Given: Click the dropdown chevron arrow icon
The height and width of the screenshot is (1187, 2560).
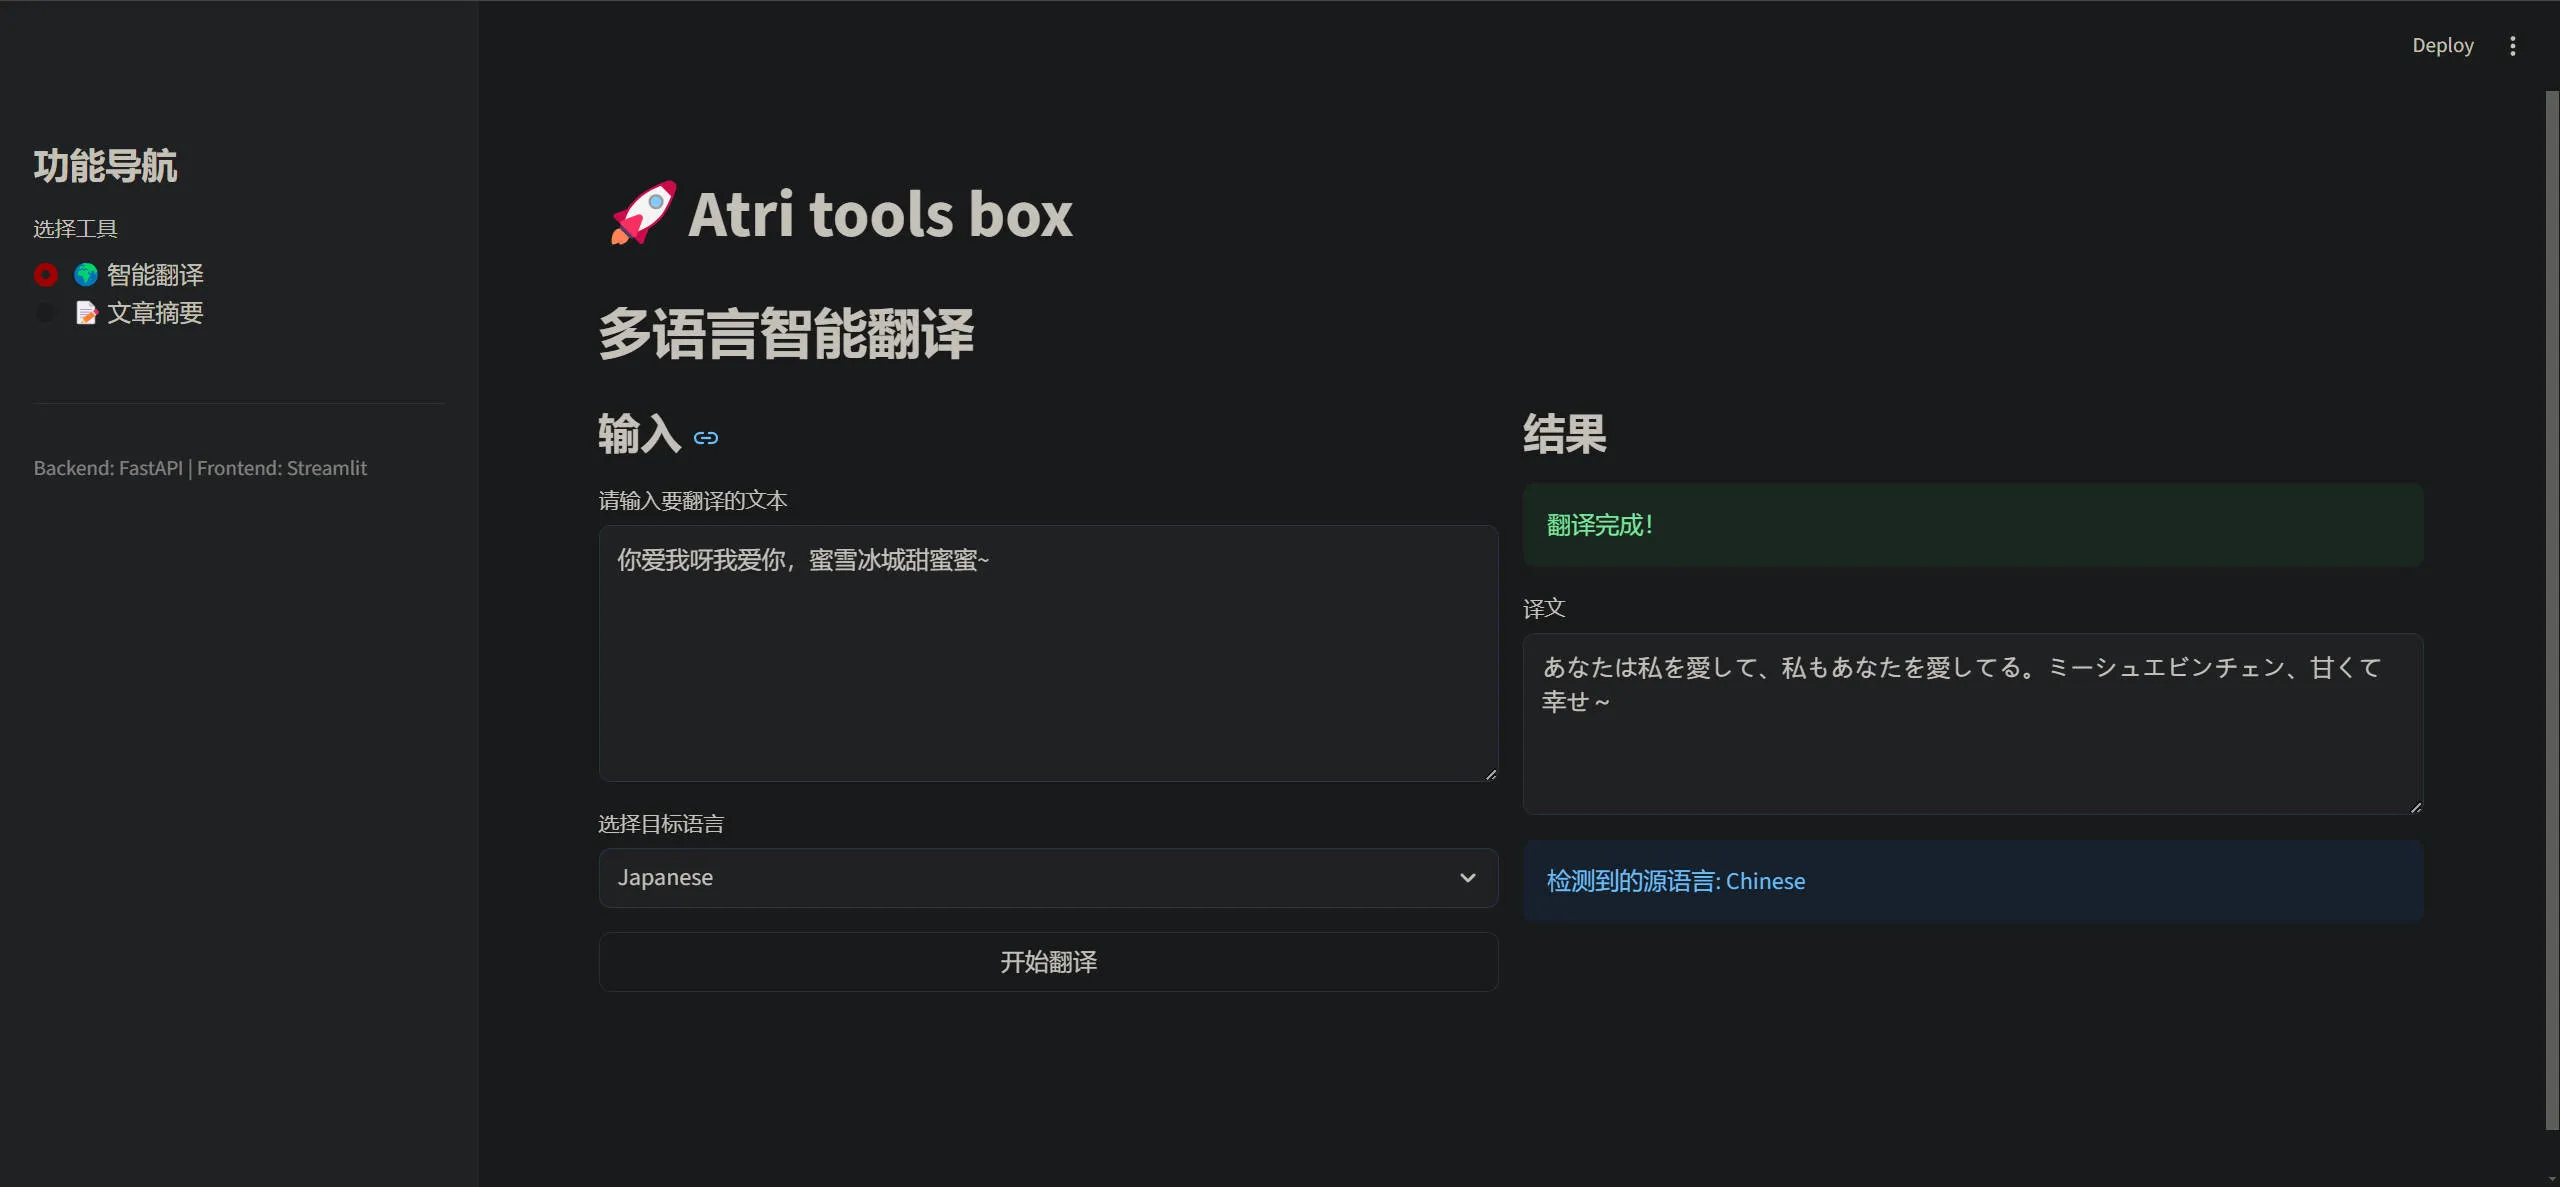Looking at the screenshot, I should coord(1467,878).
